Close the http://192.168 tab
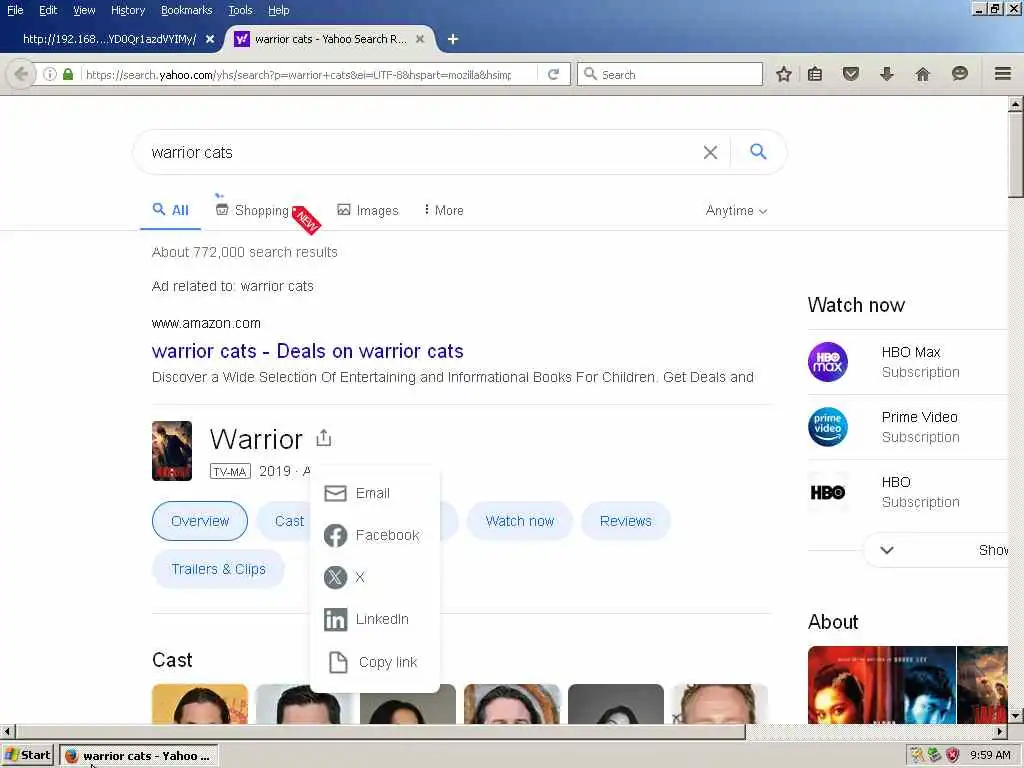The image size is (1024, 768). pyautogui.click(x=210, y=39)
